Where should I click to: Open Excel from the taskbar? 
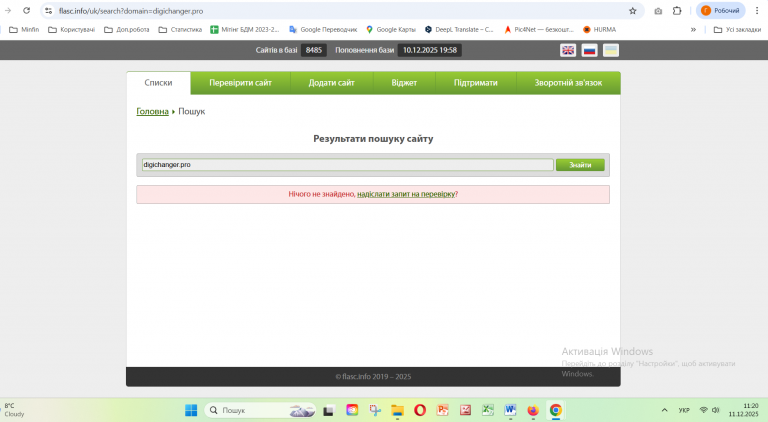pyautogui.click(x=488, y=410)
